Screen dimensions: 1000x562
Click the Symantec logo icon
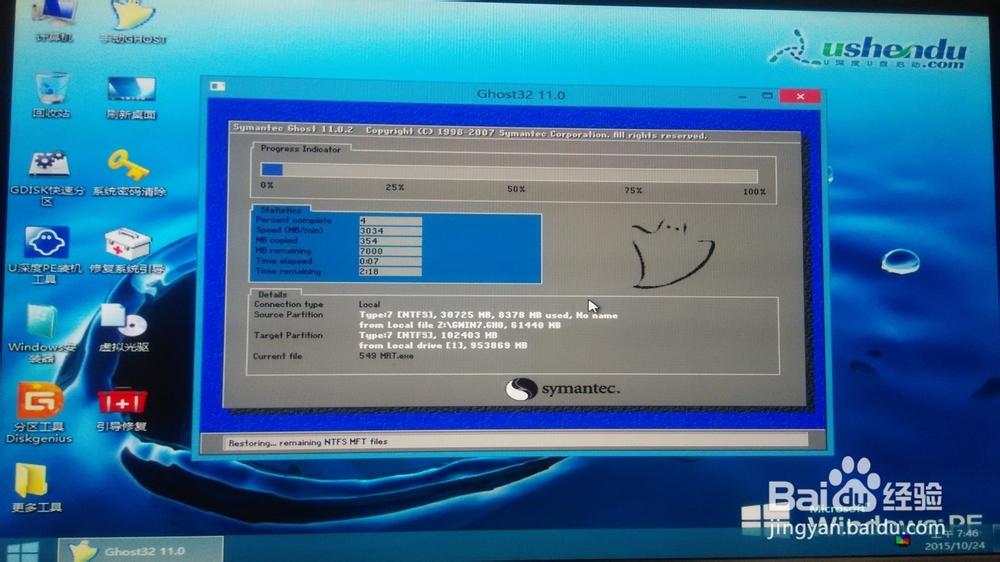[x=521, y=389]
